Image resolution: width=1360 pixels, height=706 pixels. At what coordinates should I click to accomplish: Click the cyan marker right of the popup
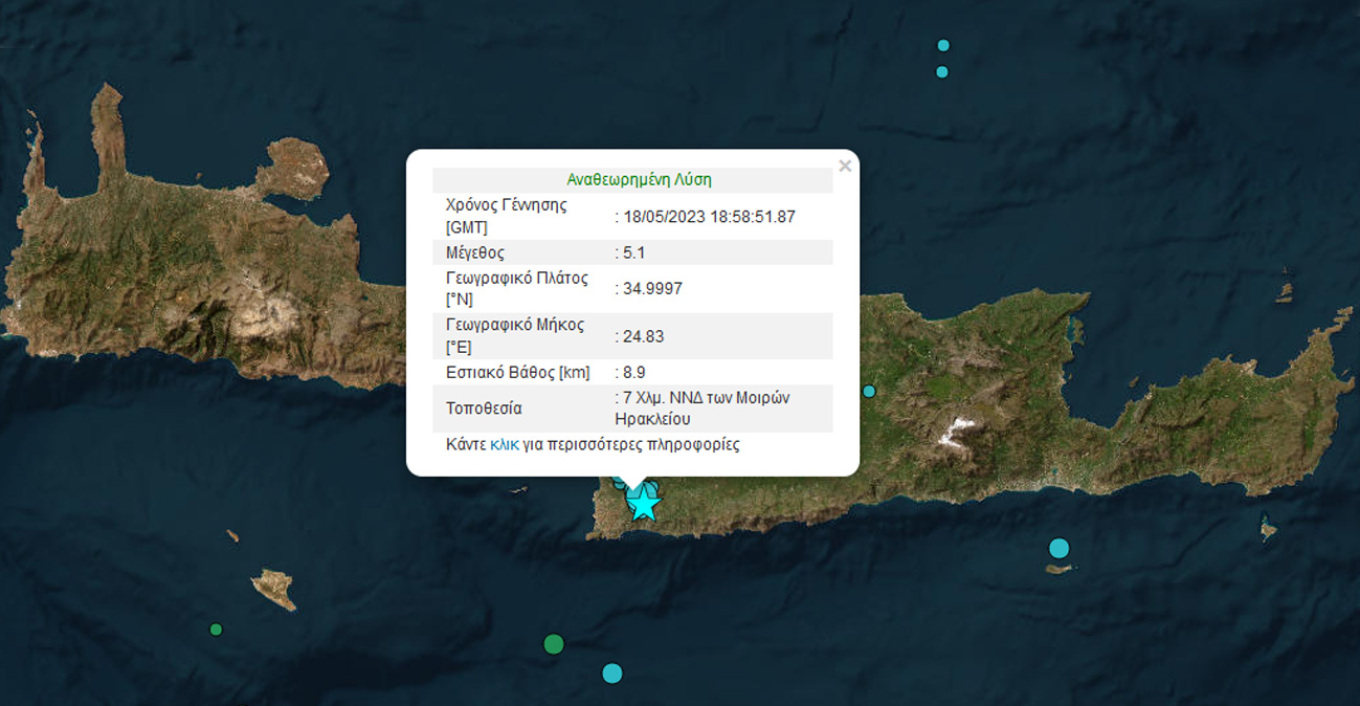(869, 391)
